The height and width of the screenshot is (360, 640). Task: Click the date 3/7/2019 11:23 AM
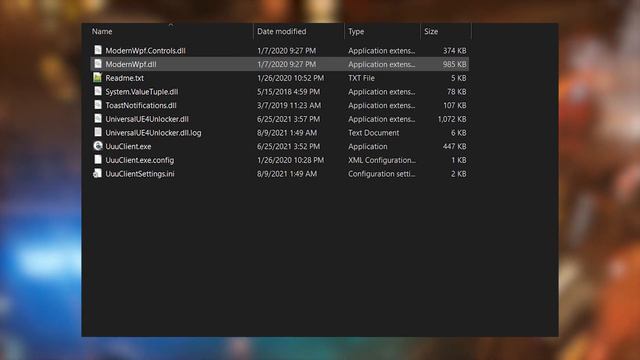point(289,105)
